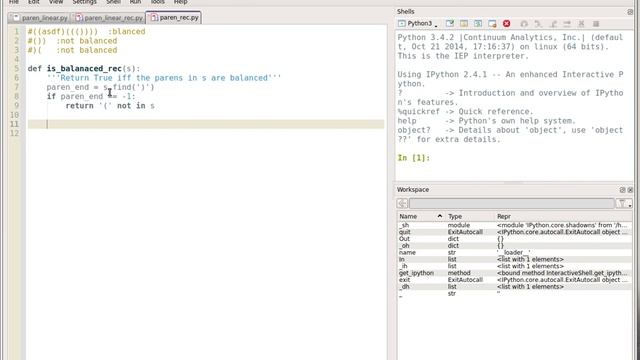Click the 'This is the IEP interpreter.' text
This screenshot has width=640, height=360.
point(463,56)
